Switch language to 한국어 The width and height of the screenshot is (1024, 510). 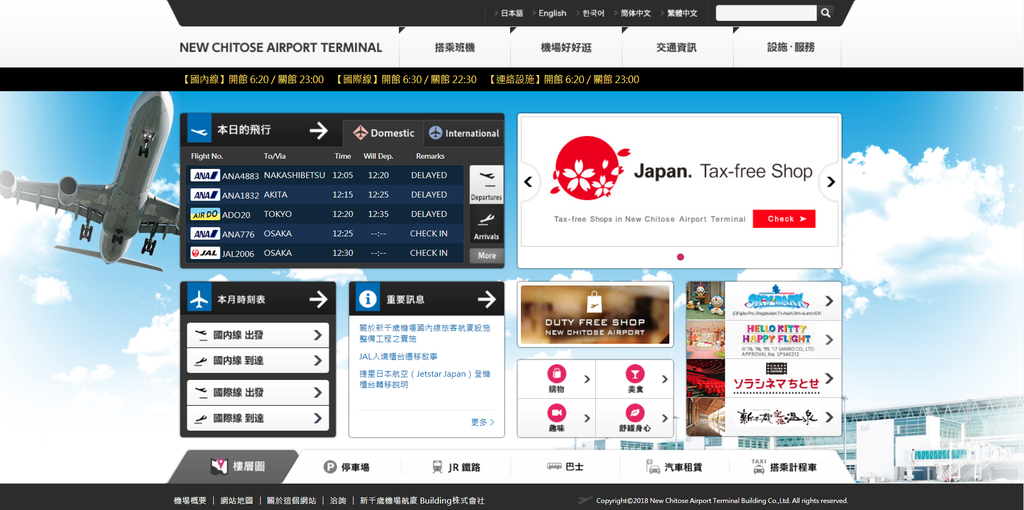pos(594,13)
